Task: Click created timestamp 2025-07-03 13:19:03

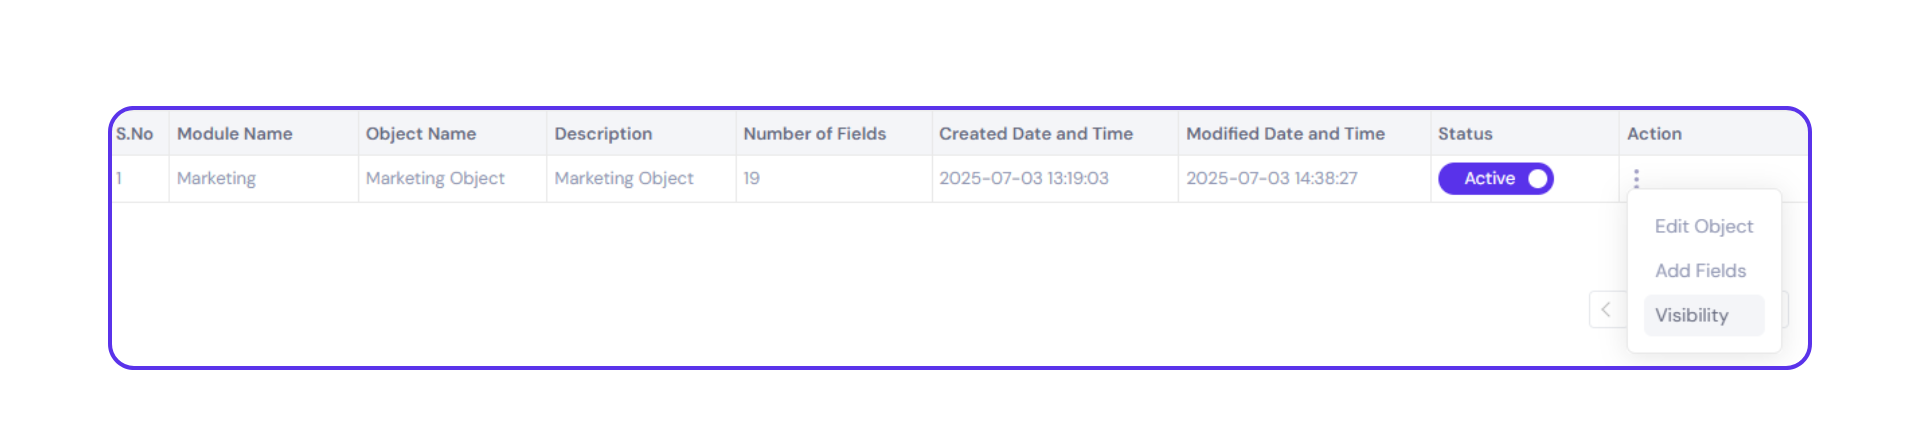Action: point(1023,179)
